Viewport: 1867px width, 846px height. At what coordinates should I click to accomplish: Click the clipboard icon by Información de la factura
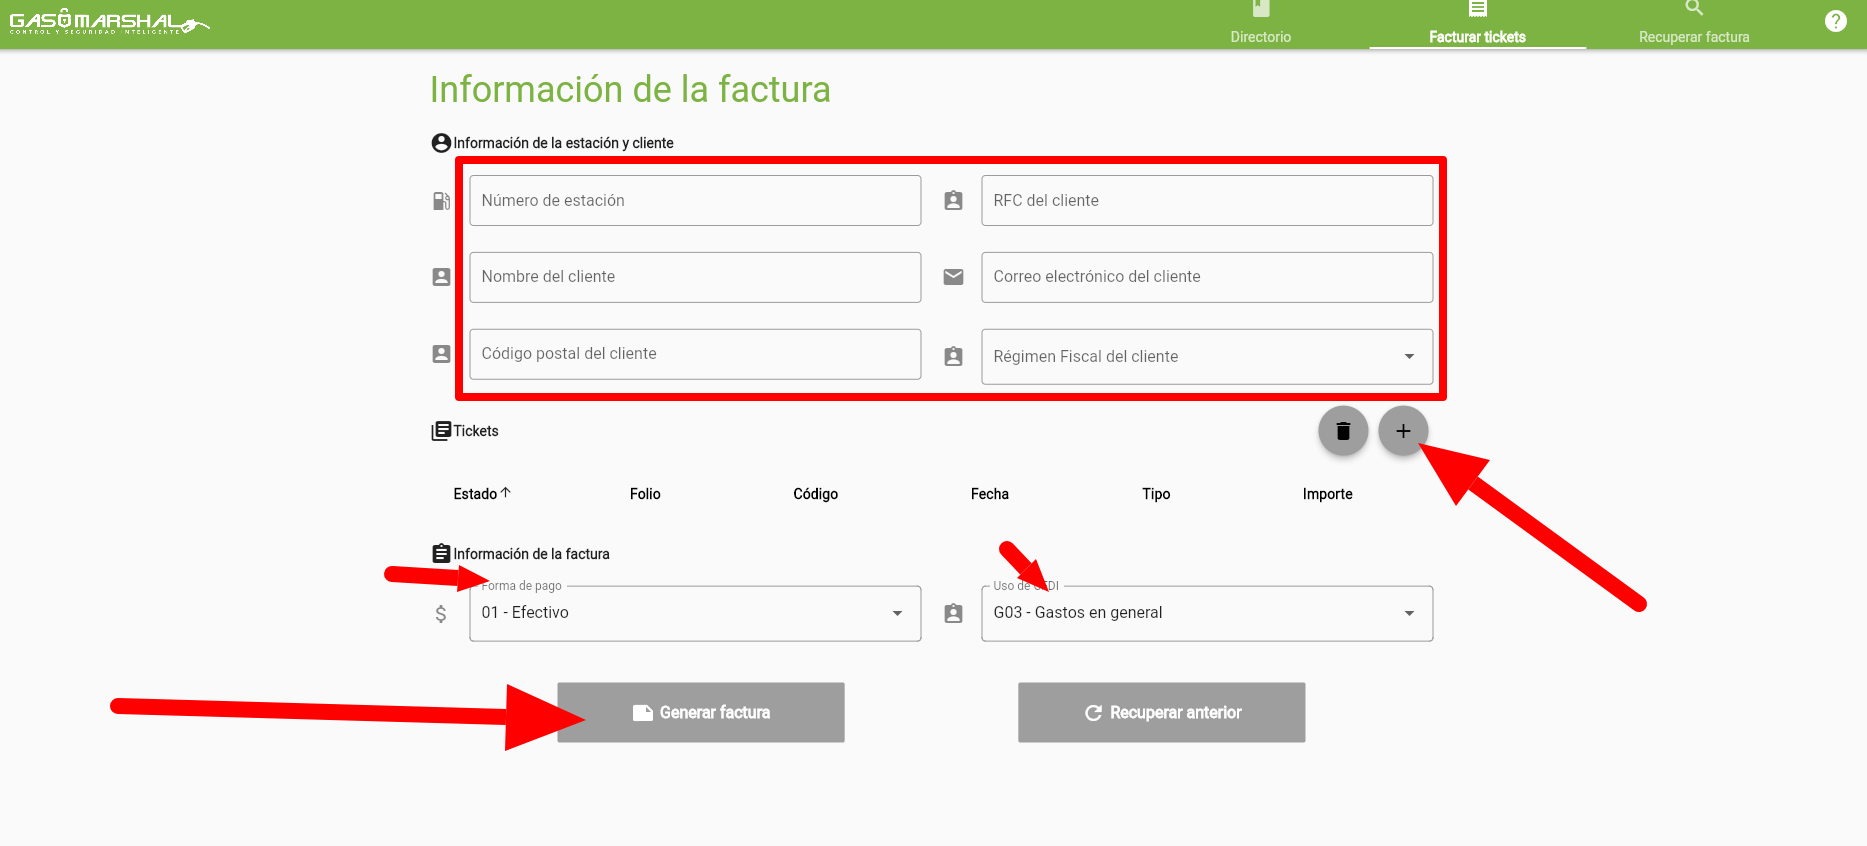[441, 553]
